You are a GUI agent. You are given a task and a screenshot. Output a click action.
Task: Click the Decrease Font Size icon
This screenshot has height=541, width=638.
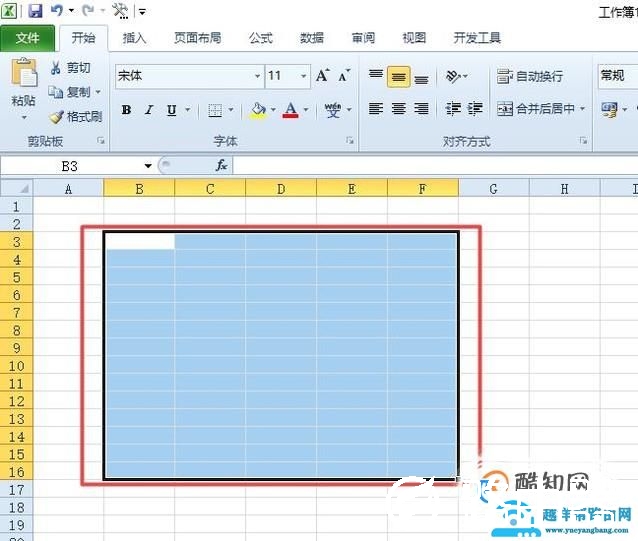[344, 76]
